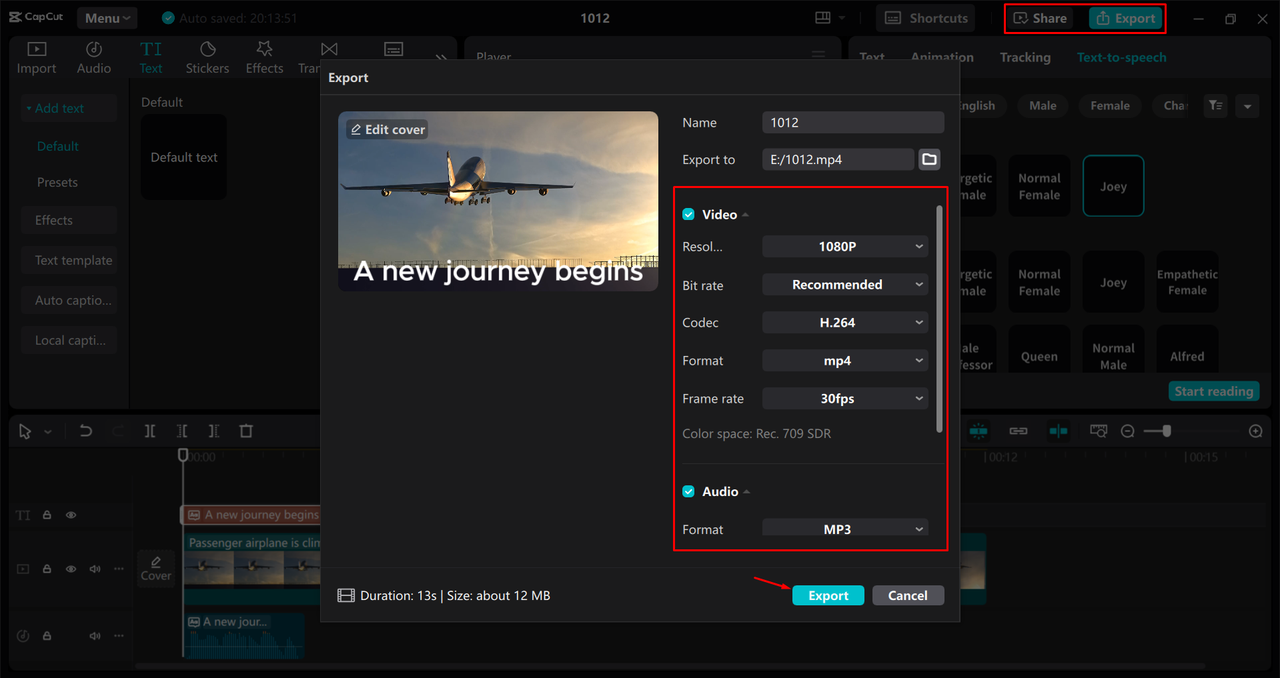
Task: Toggle the preview axis icon
Action: click(x=1058, y=430)
